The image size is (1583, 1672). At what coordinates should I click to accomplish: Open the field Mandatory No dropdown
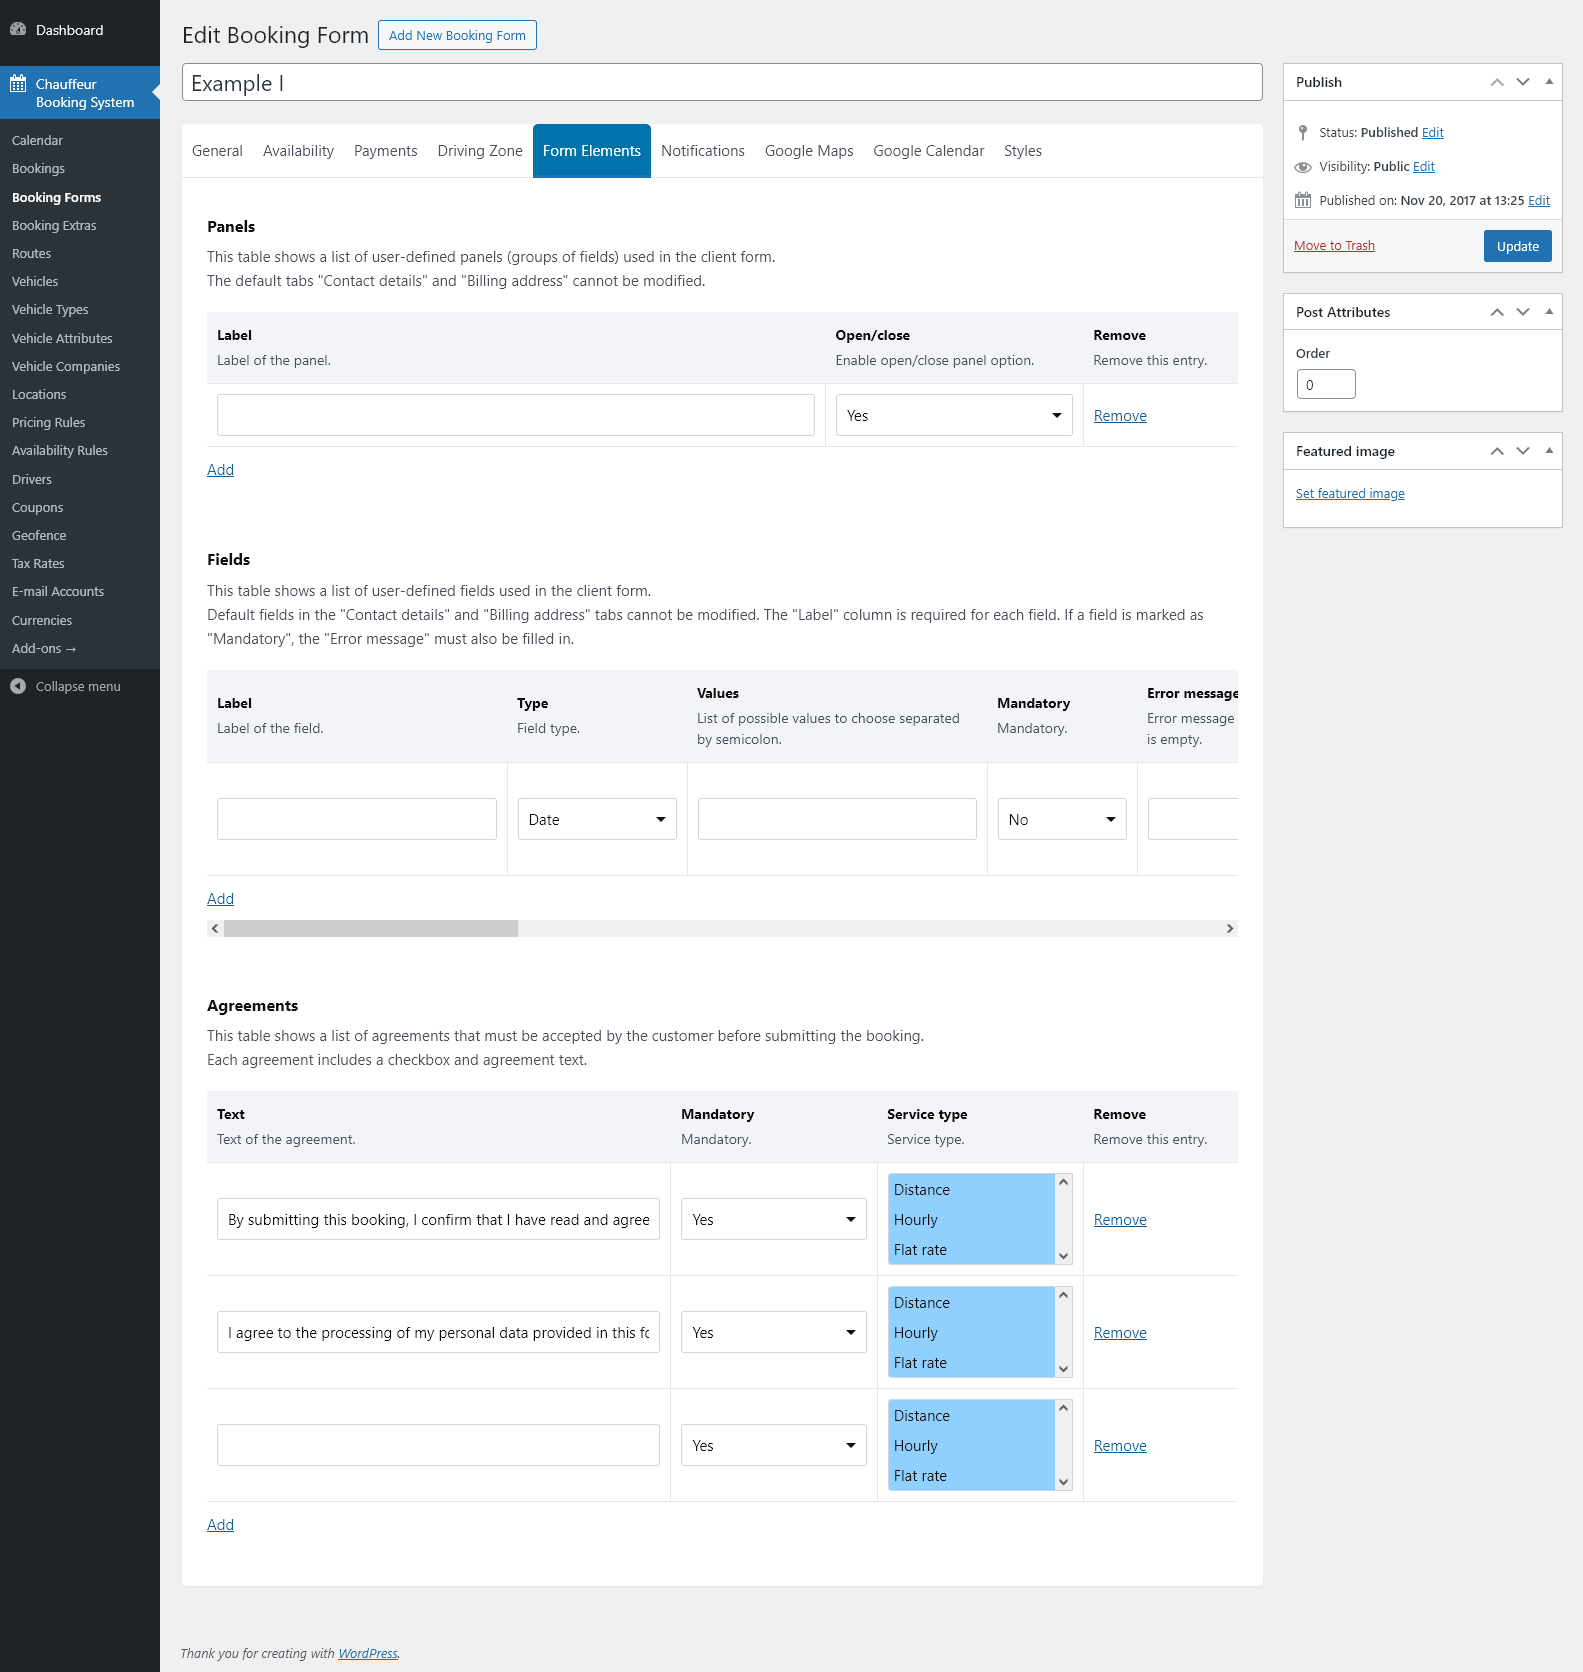[x=1062, y=819]
